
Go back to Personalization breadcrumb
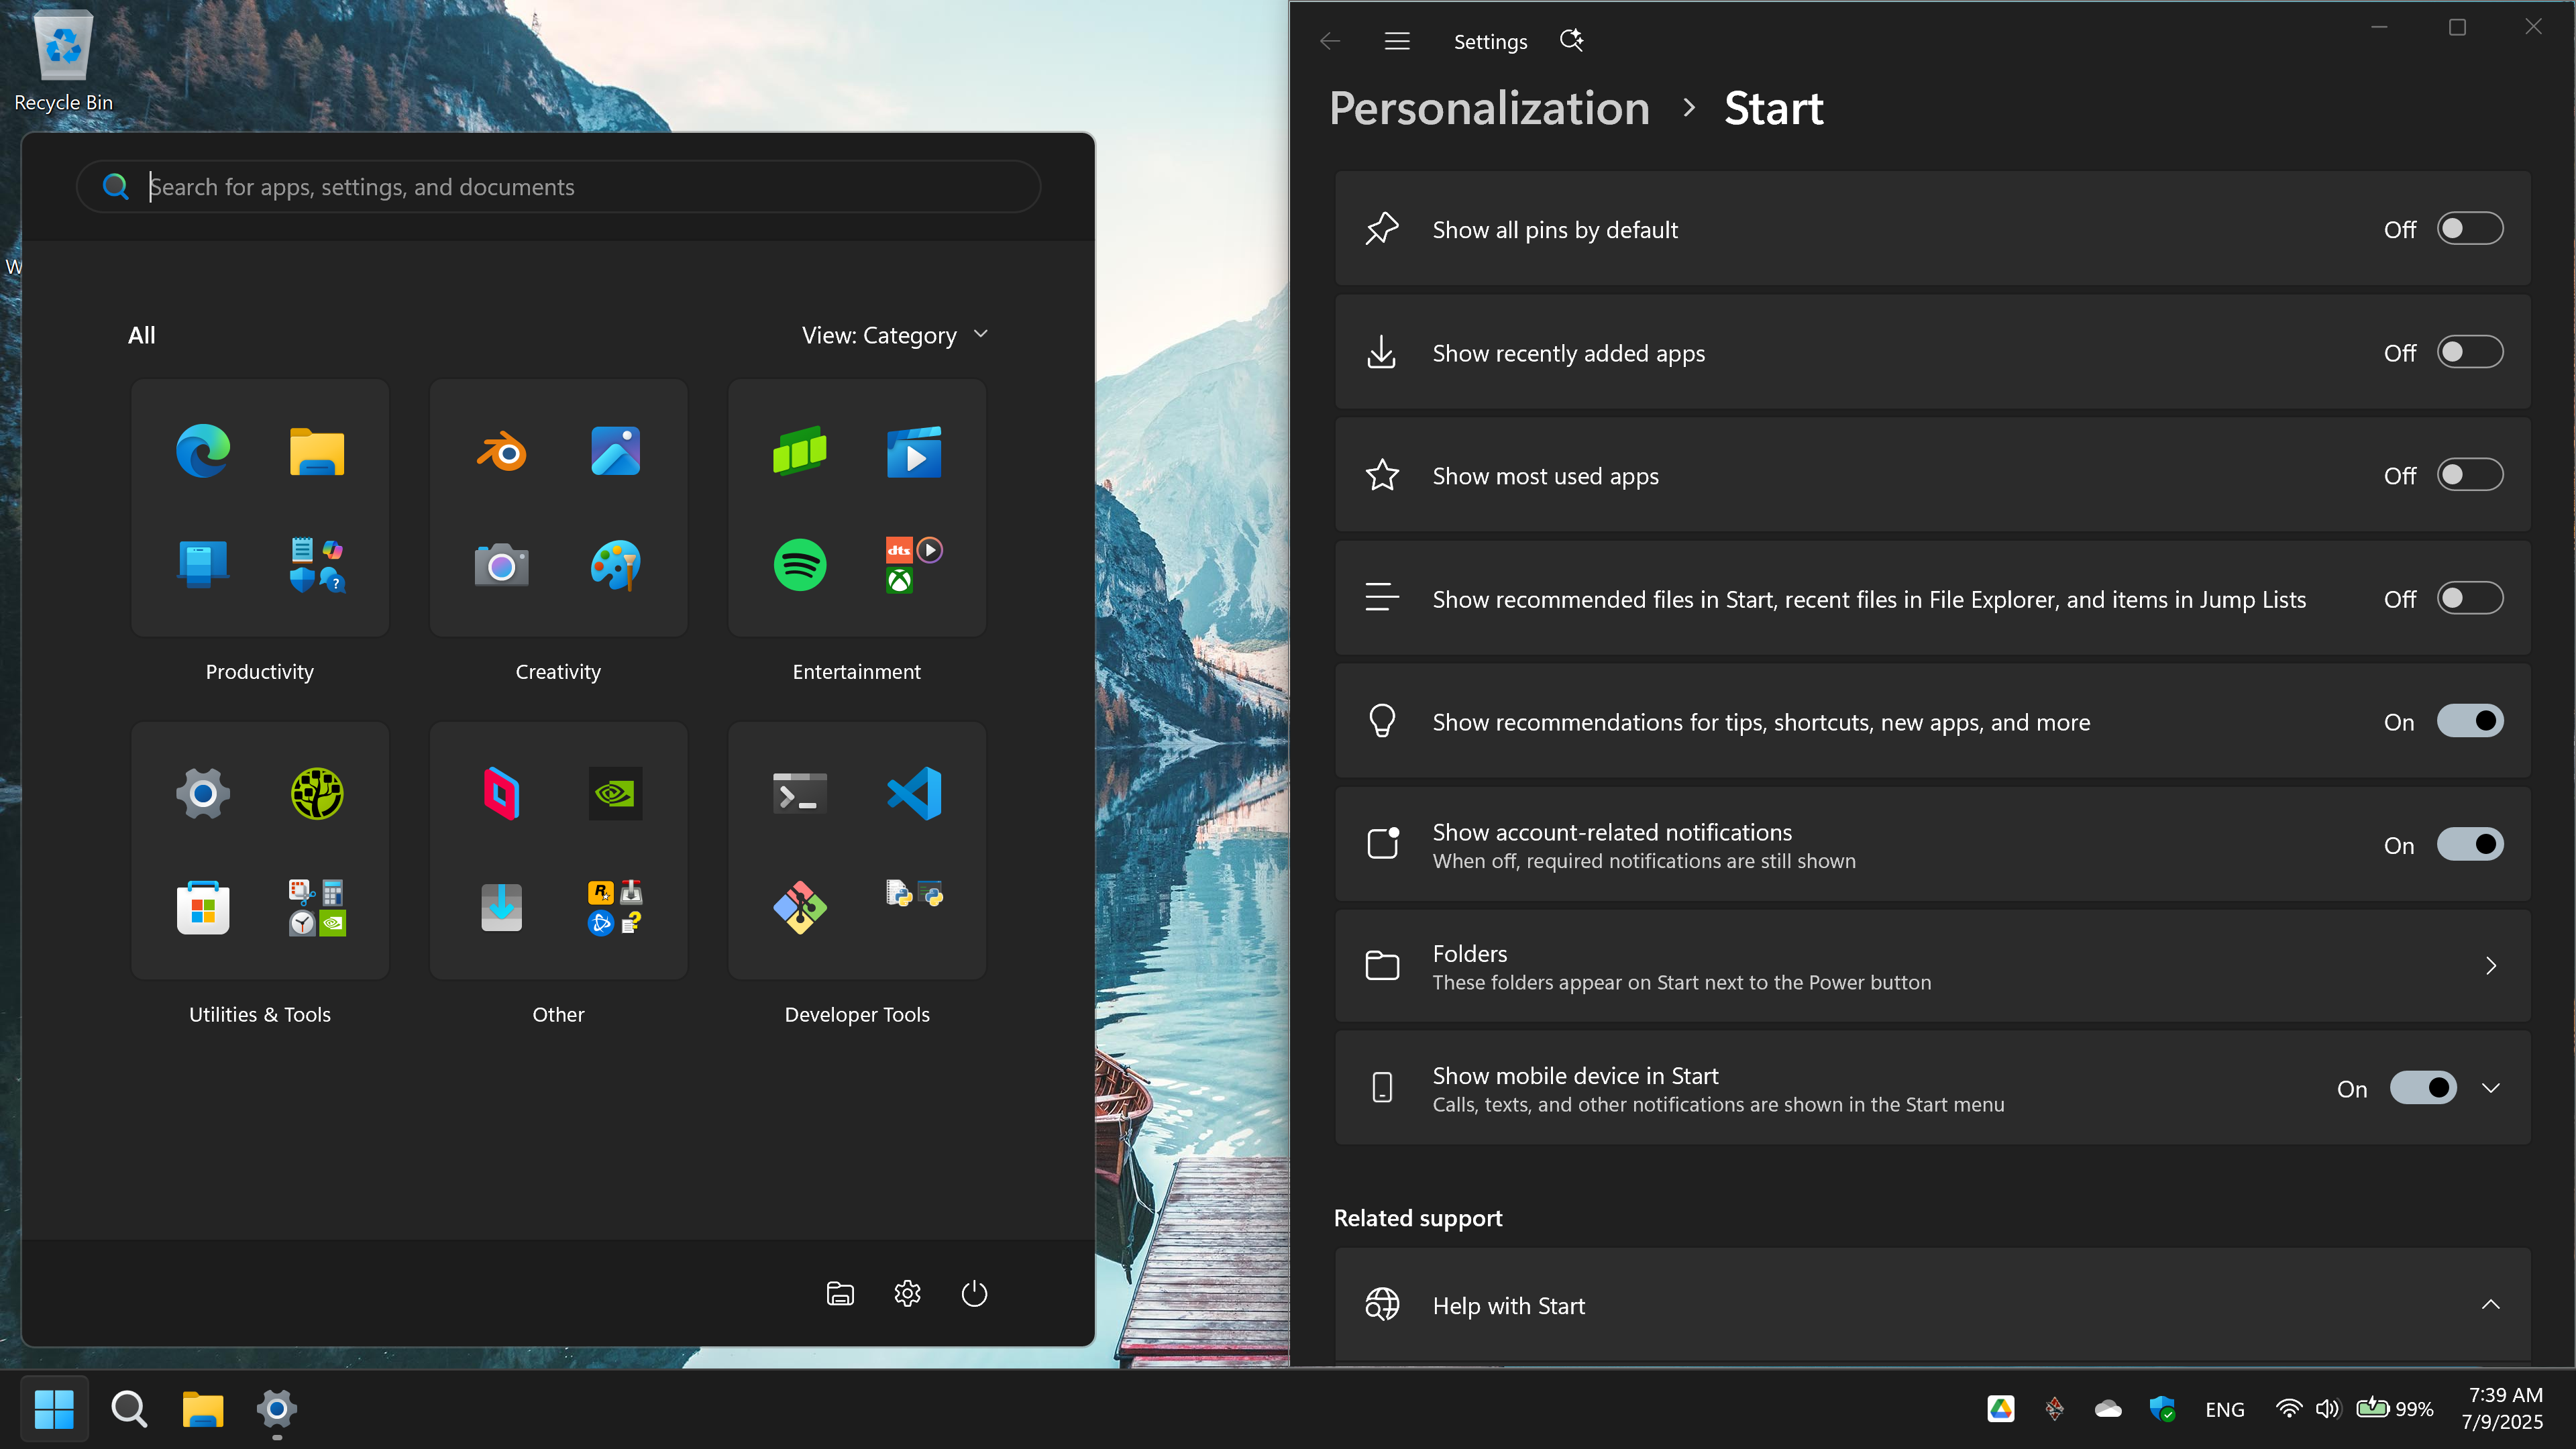[1489, 108]
